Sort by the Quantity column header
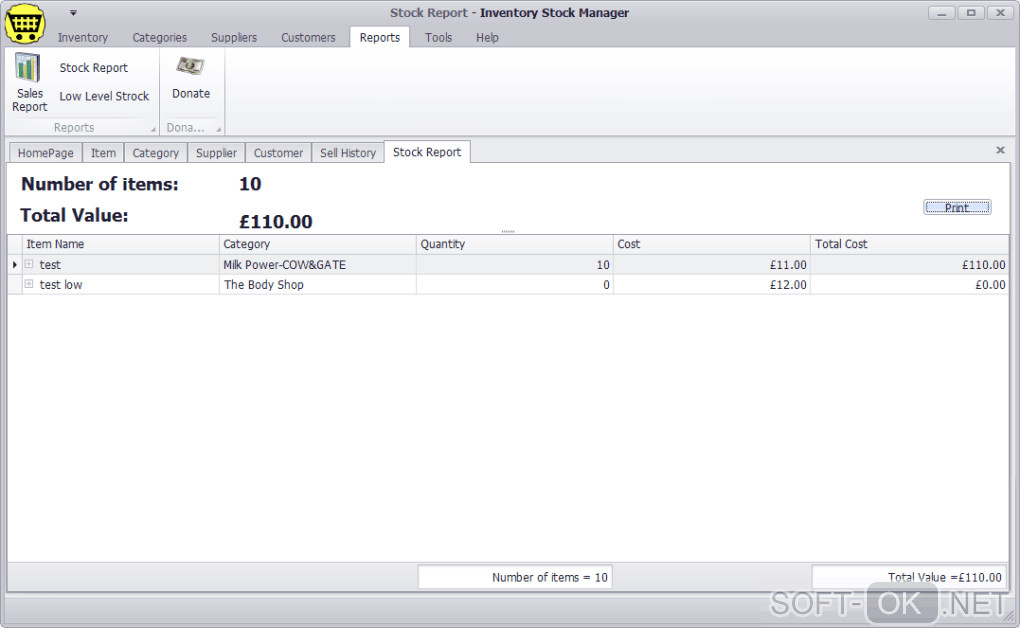This screenshot has height=628, width=1020. [x=515, y=244]
